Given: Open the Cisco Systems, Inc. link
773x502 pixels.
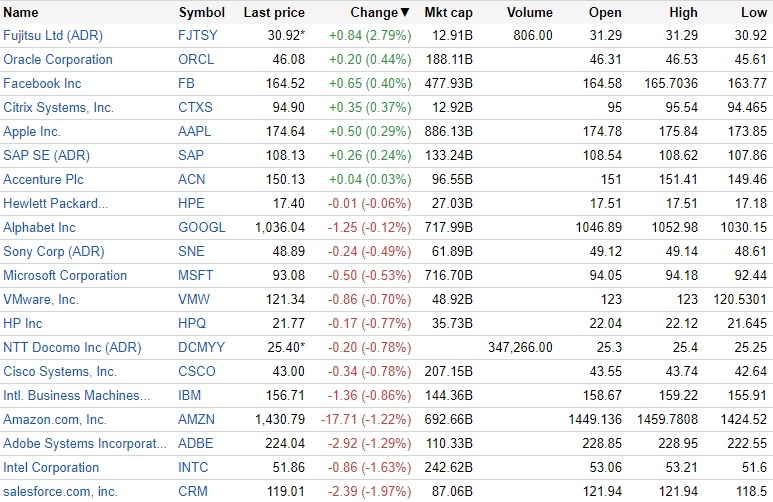Looking at the screenshot, I should 58,371.
